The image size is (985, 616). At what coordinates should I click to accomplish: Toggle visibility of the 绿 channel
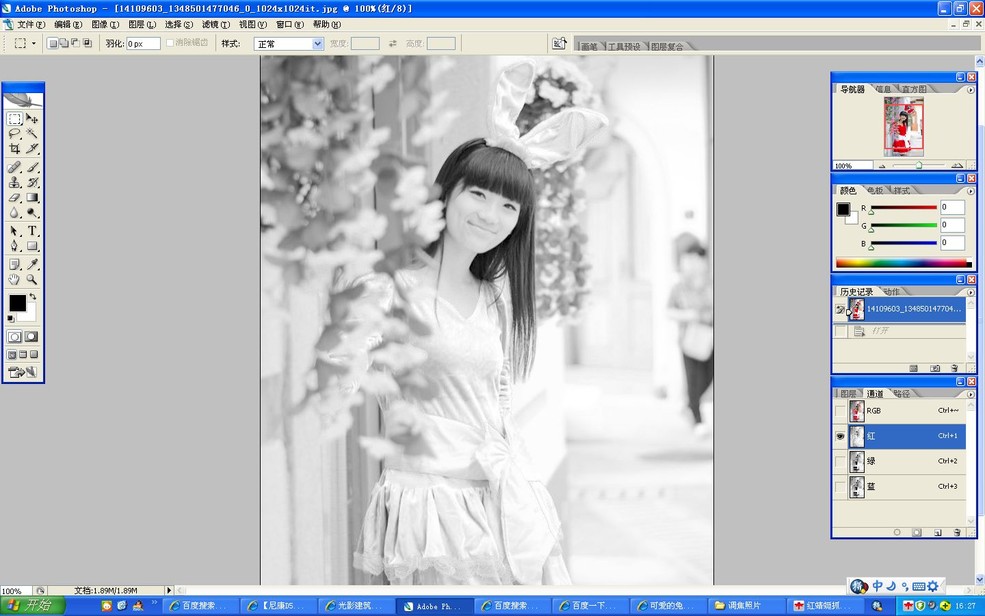coord(839,458)
